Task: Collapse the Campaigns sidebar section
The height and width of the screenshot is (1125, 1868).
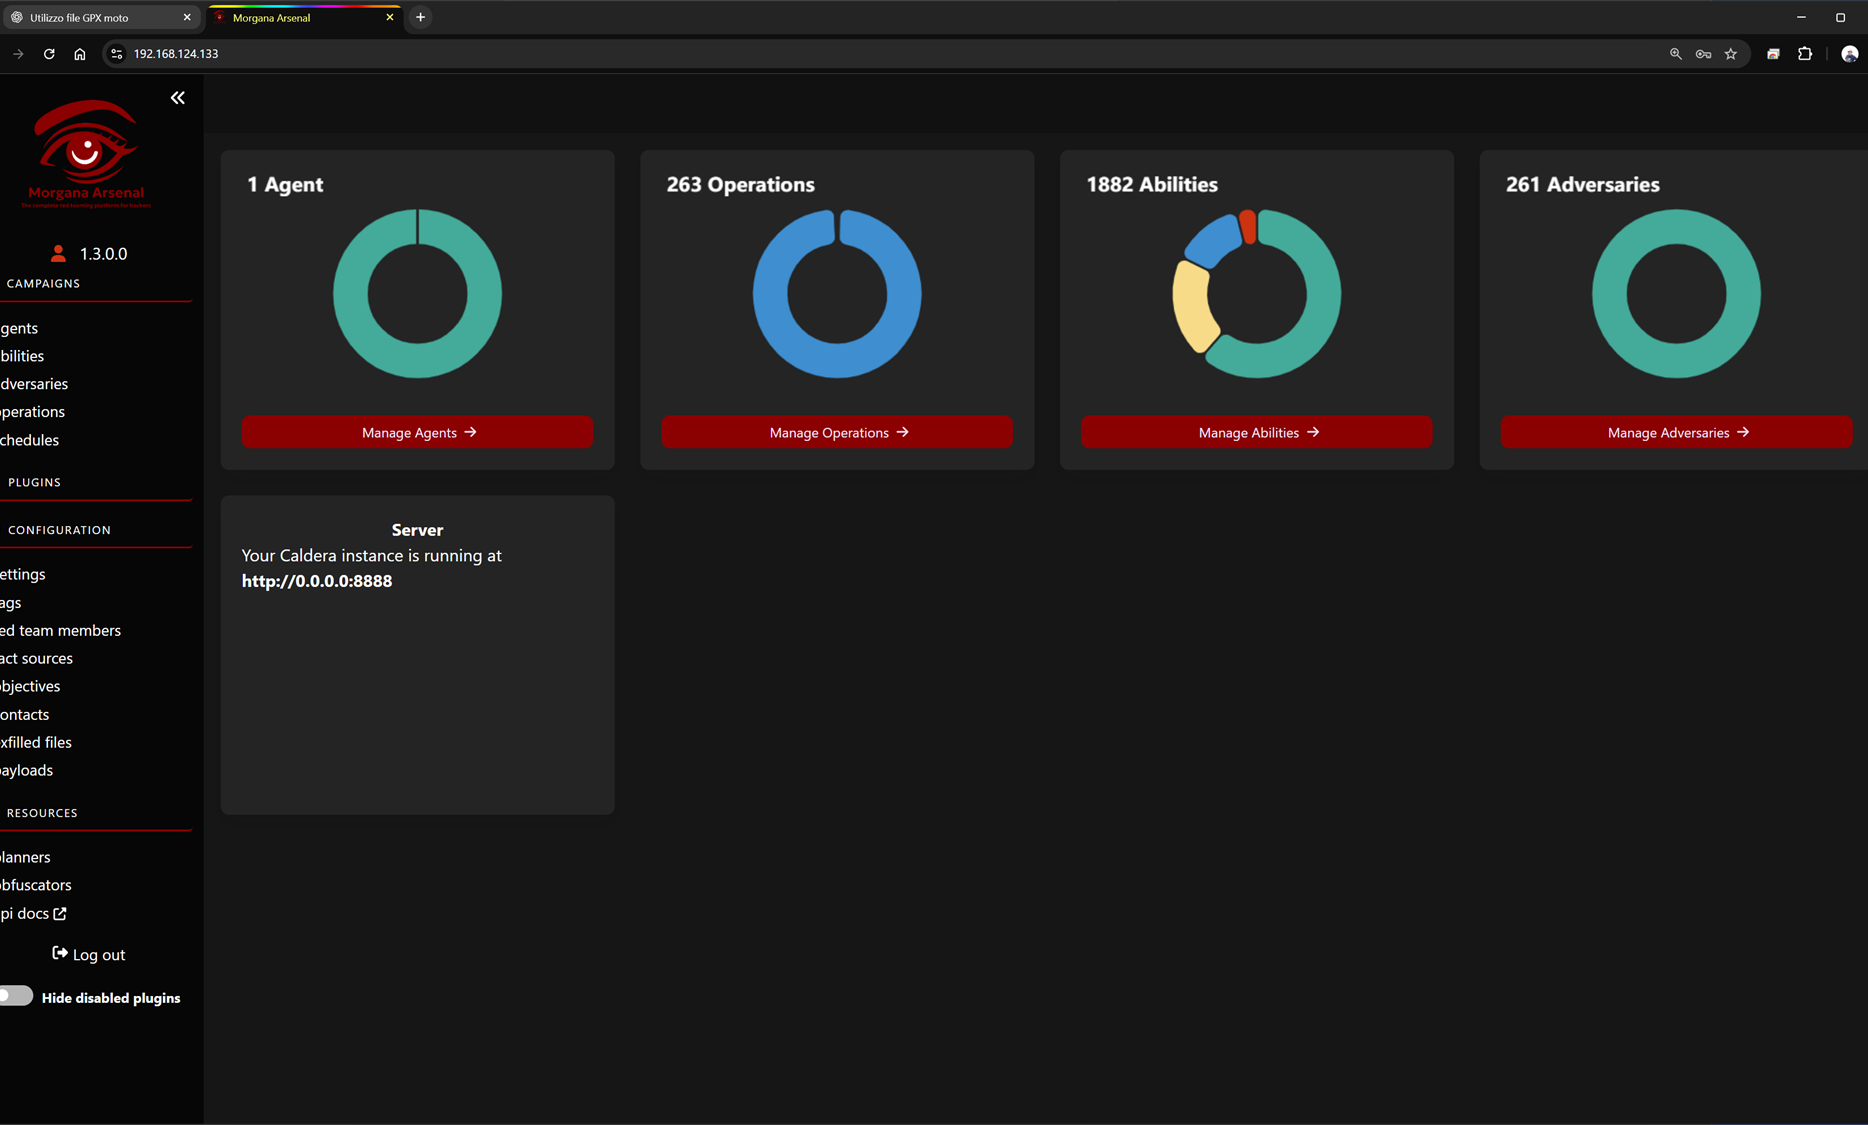Action: pos(43,284)
